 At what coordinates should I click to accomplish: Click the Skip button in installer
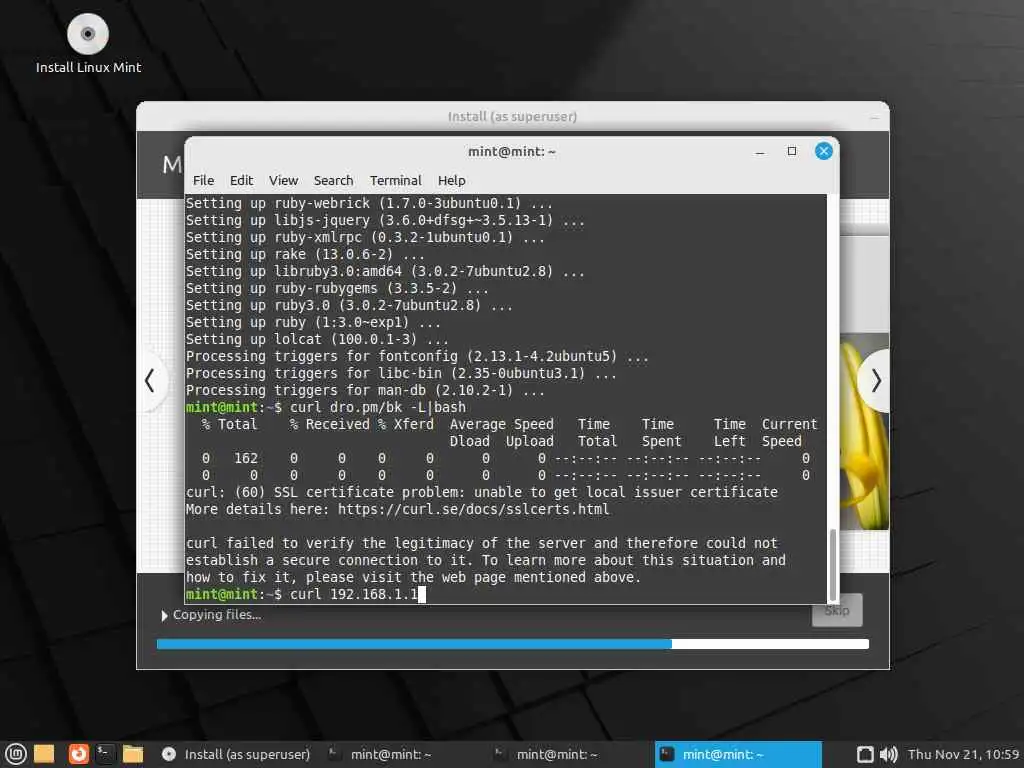pyautogui.click(x=837, y=611)
